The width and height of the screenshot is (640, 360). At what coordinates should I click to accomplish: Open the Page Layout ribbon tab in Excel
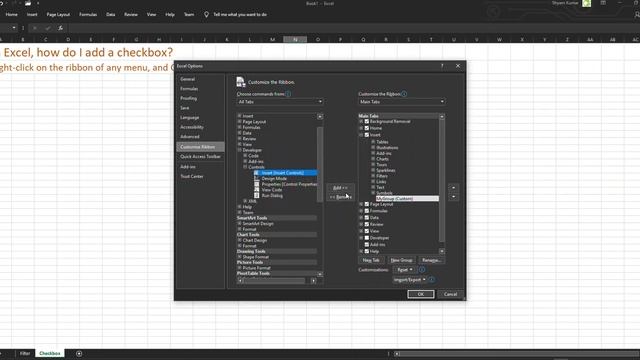(58, 15)
